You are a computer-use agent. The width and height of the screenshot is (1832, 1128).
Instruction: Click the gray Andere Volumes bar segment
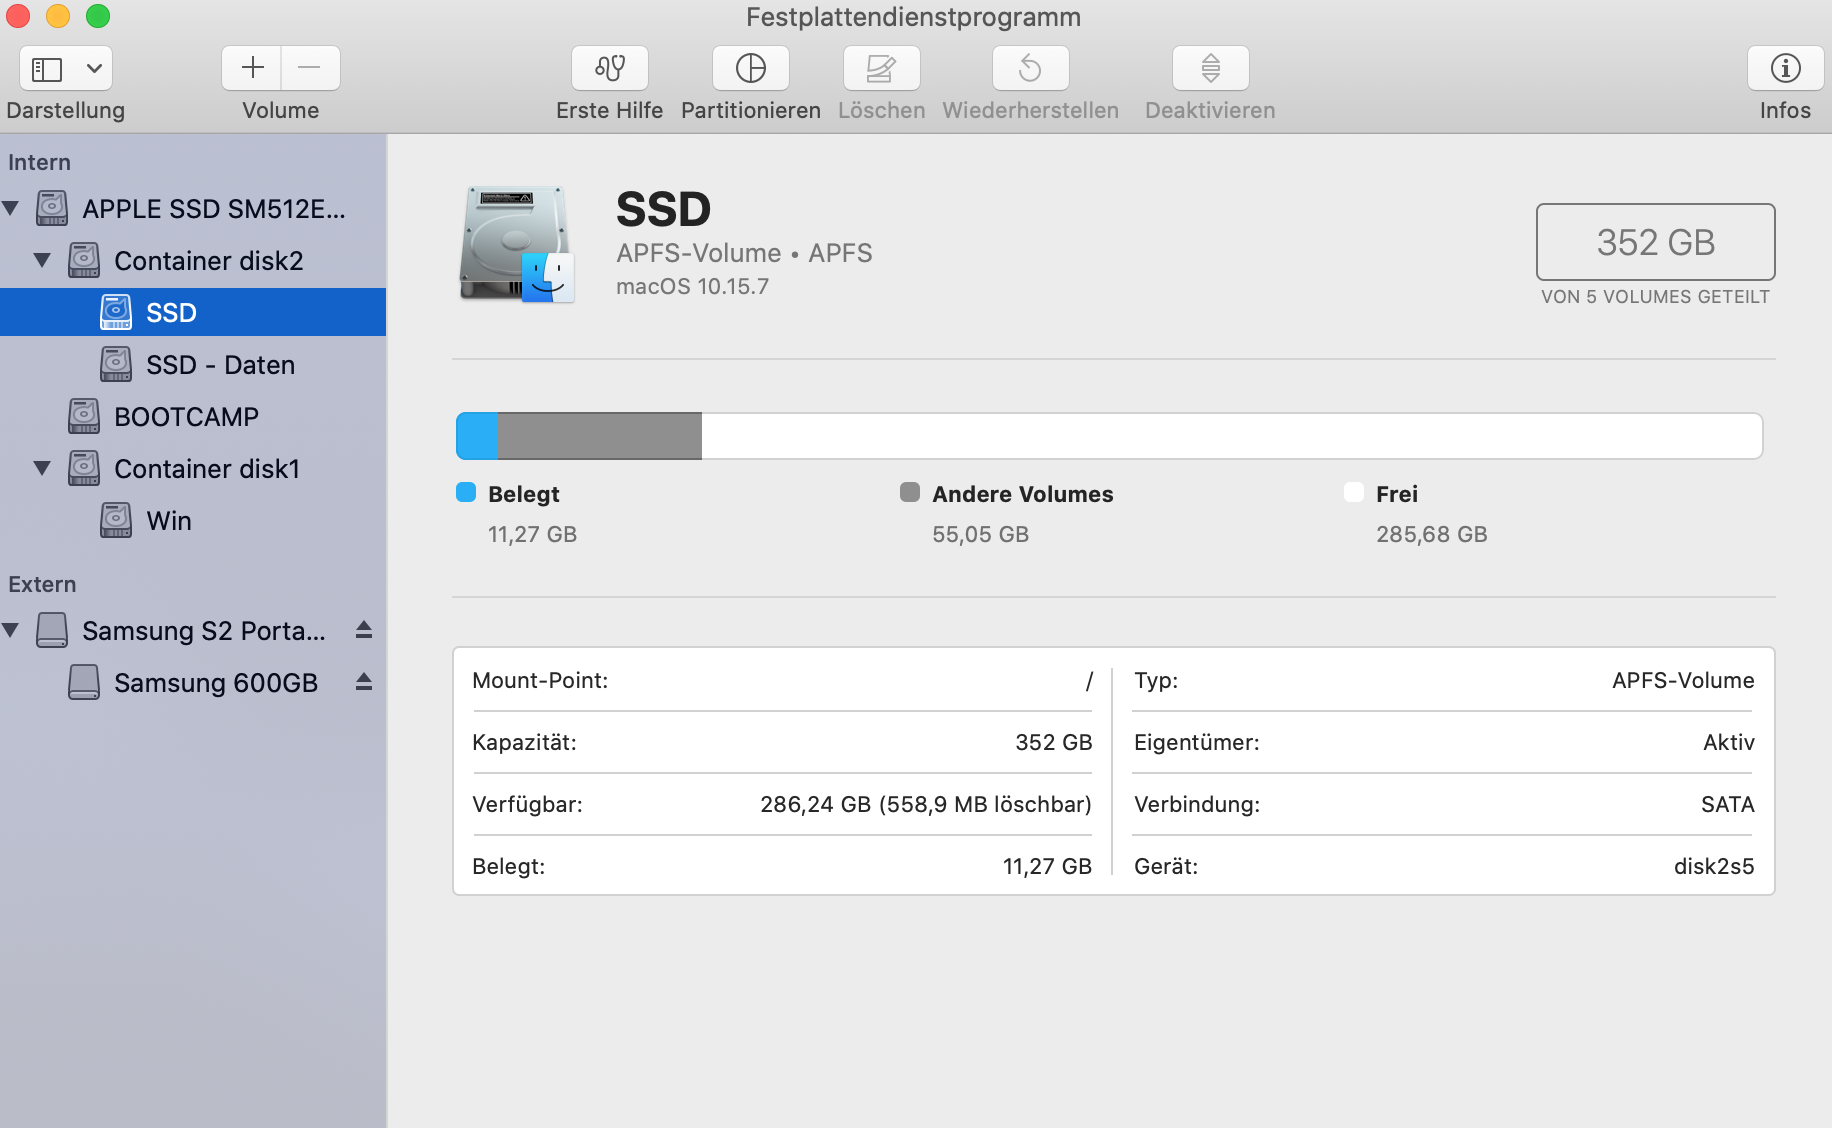(600, 436)
